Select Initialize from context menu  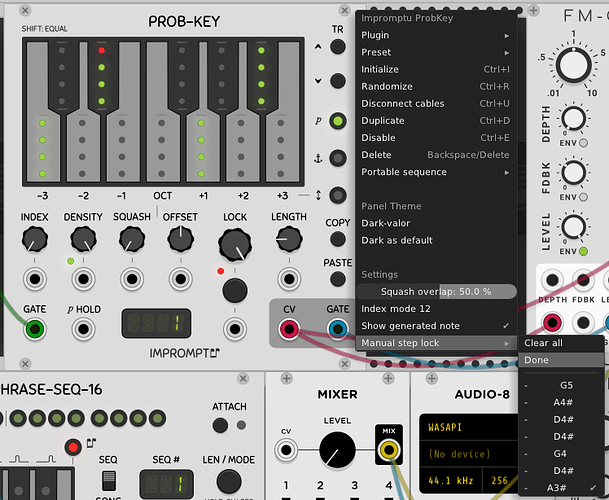[436, 69]
